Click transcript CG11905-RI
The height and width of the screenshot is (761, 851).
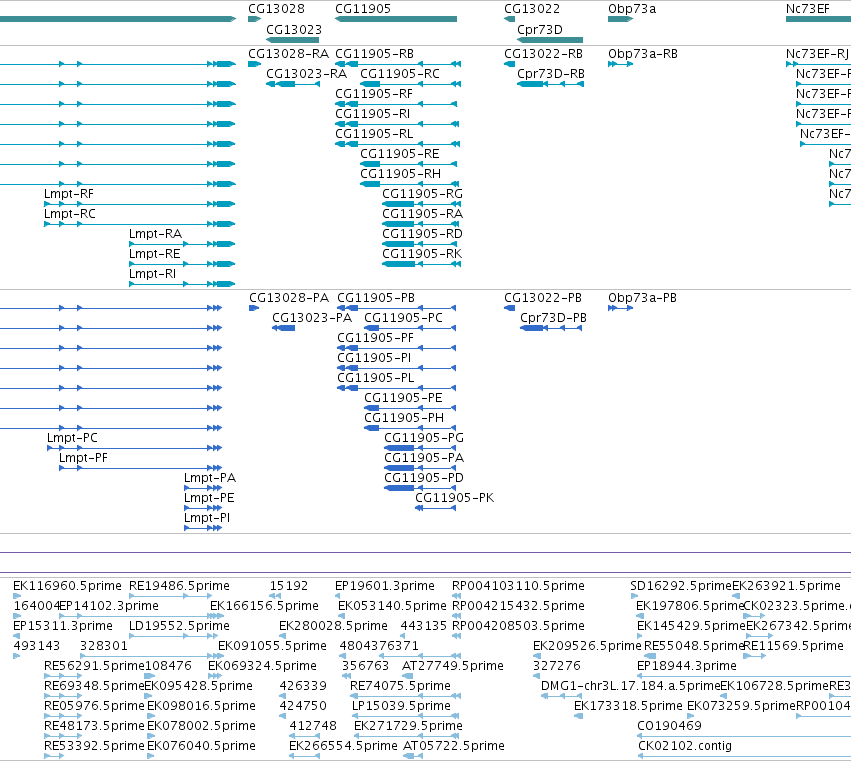(372, 114)
